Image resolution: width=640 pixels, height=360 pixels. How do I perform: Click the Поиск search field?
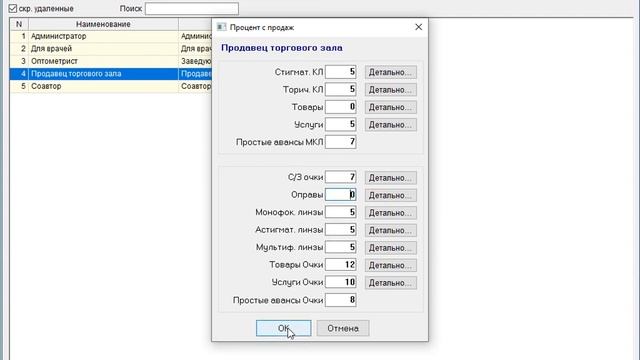click(x=192, y=9)
